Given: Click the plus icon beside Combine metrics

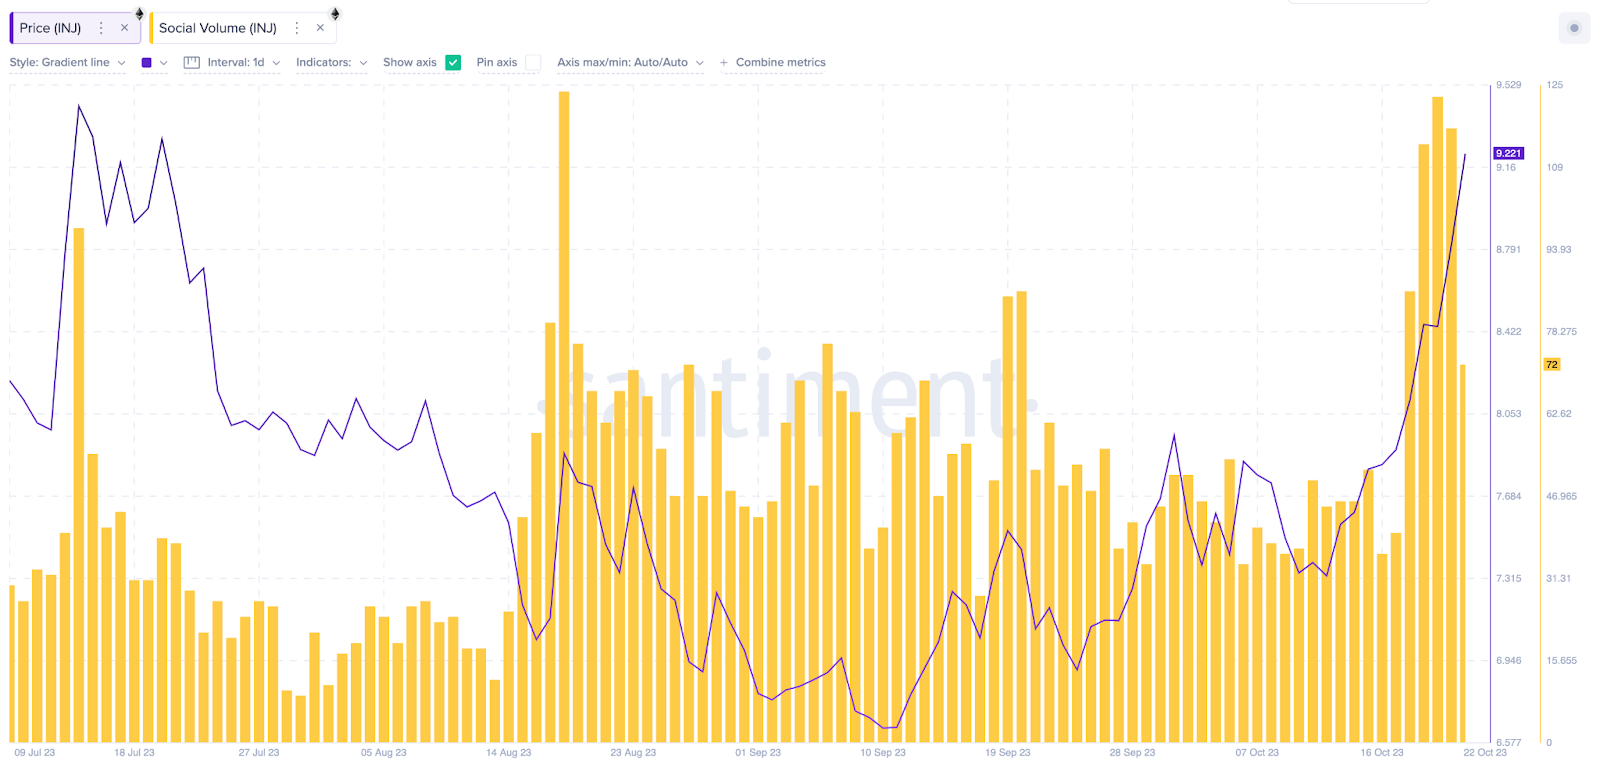Looking at the screenshot, I should 724,62.
